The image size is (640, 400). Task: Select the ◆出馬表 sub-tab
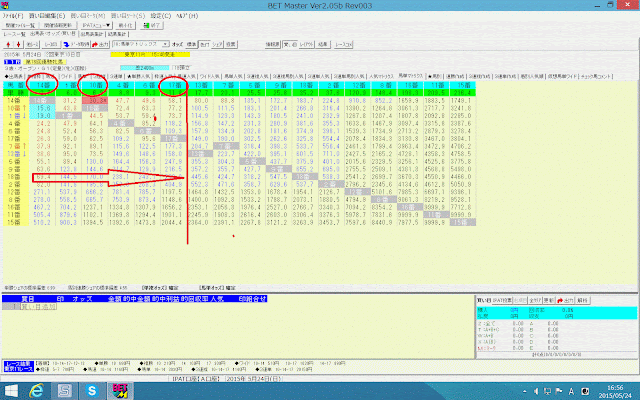(x=14, y=76)
